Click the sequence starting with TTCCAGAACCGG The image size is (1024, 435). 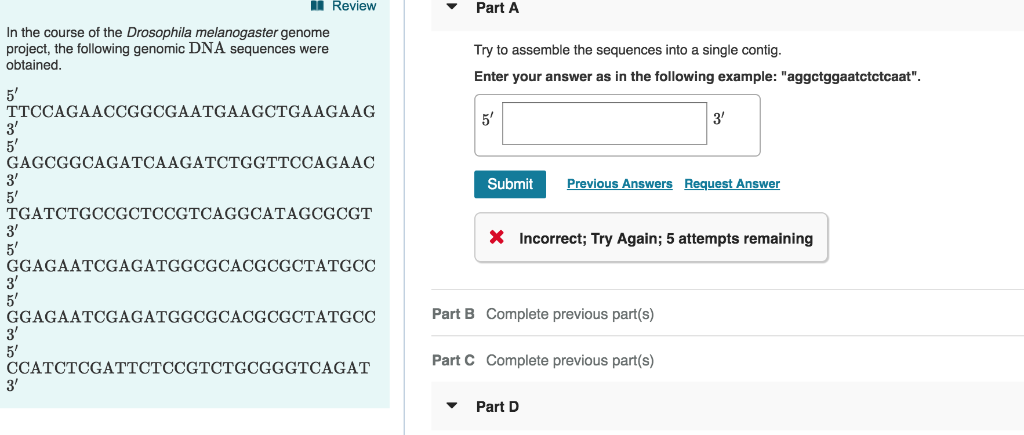pos(191,111)
